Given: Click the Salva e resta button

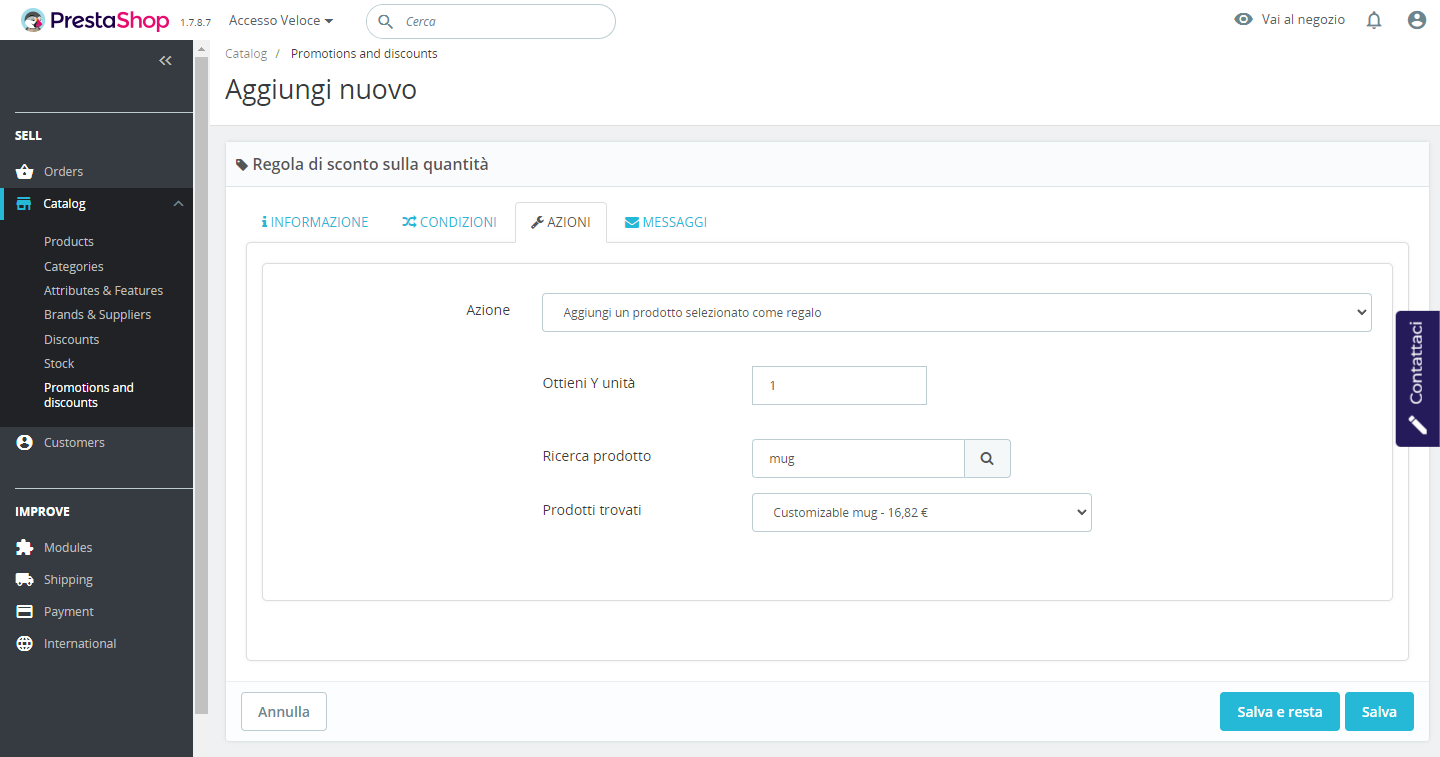Looking at the screenshot, I should coord(1280,712).
